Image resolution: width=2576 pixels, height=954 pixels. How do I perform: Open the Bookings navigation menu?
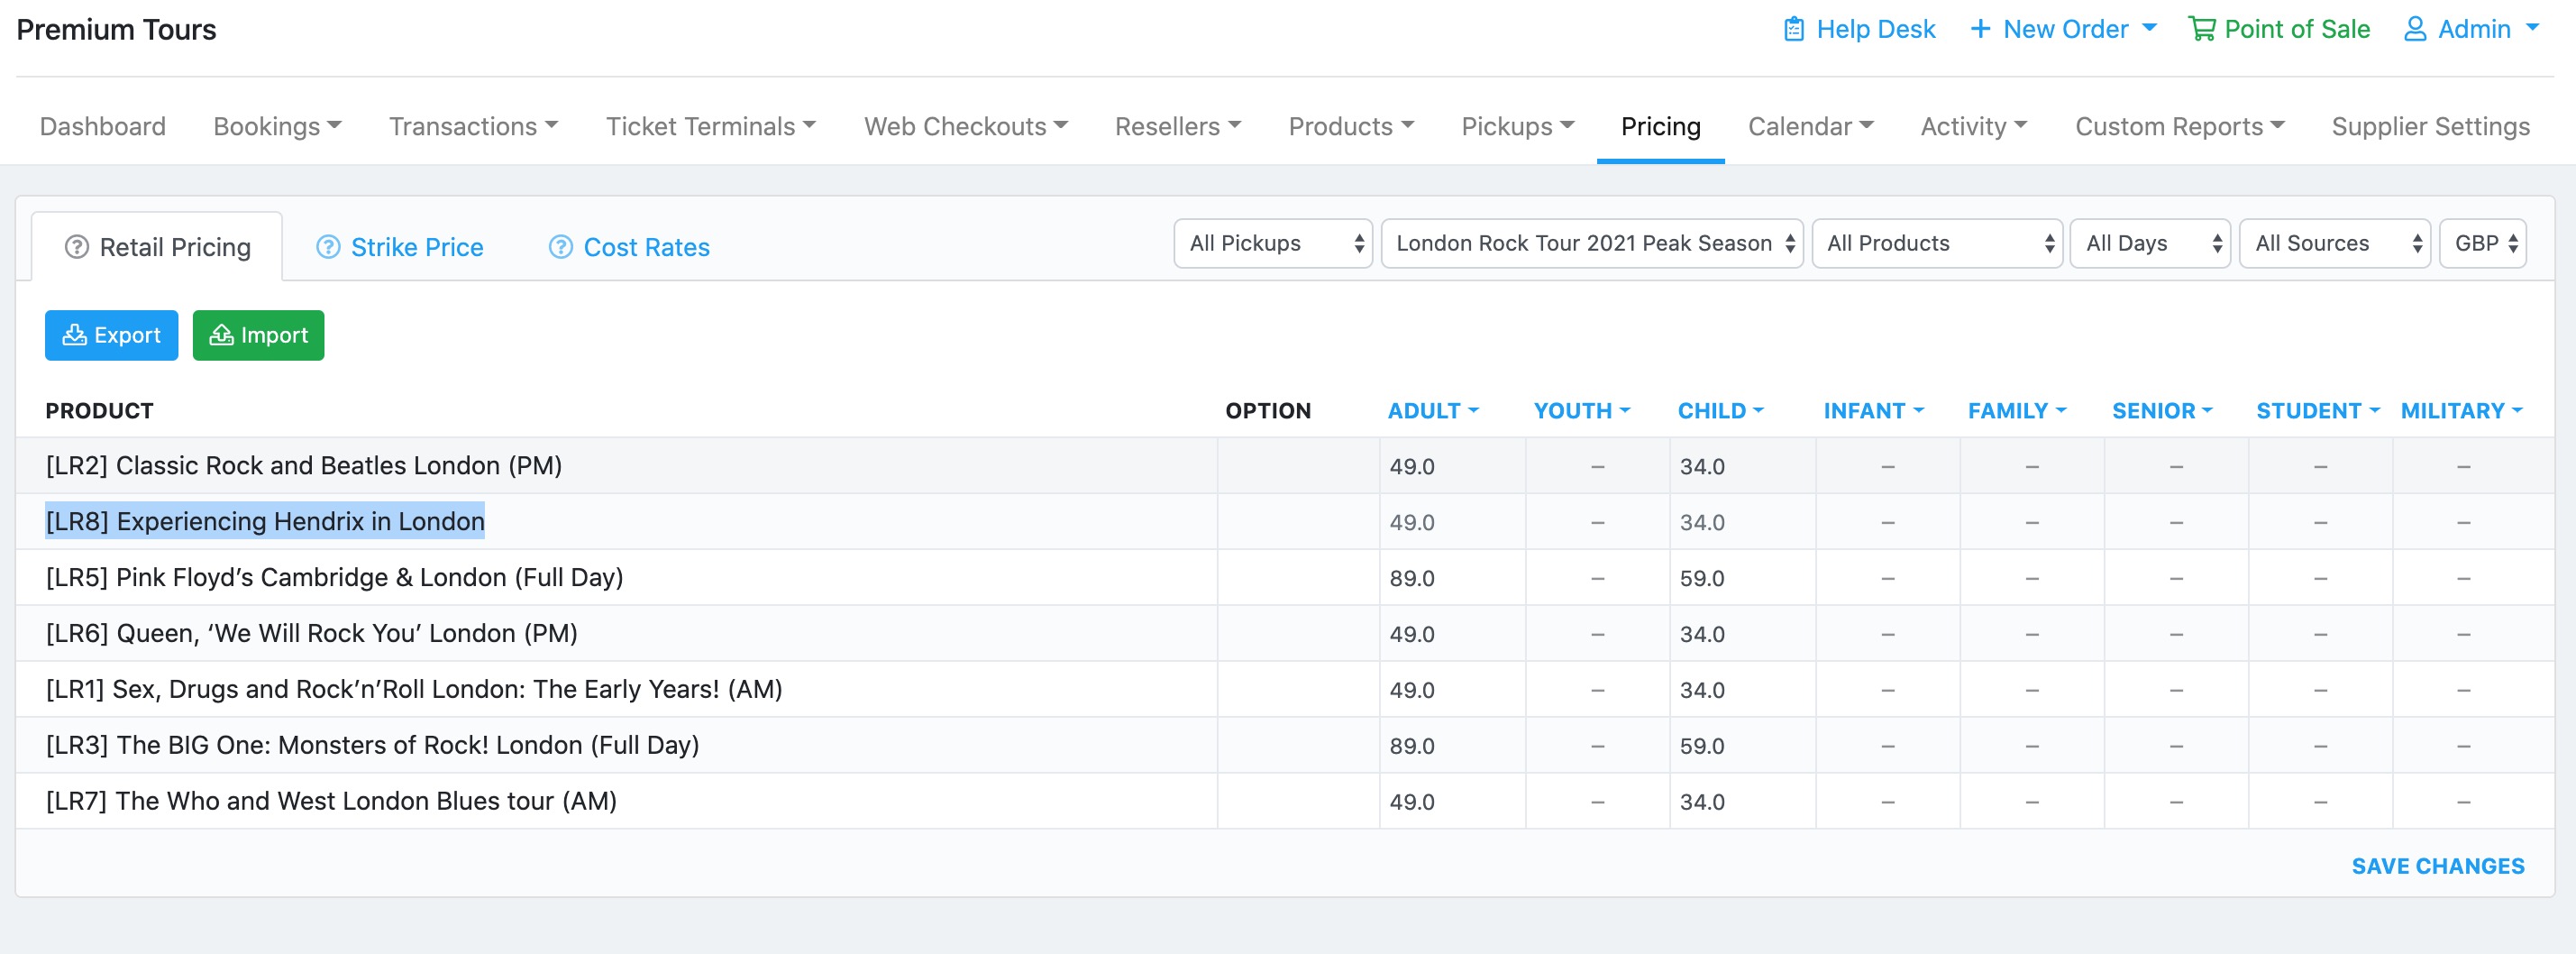coord(277,127)
